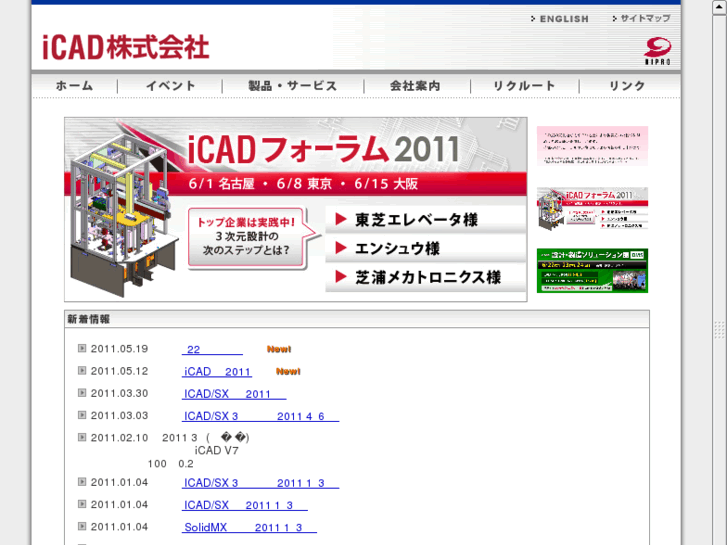Screen dimensions: 727x545
Task: Go to the ホーム menu item
Action: click(75, 86)
